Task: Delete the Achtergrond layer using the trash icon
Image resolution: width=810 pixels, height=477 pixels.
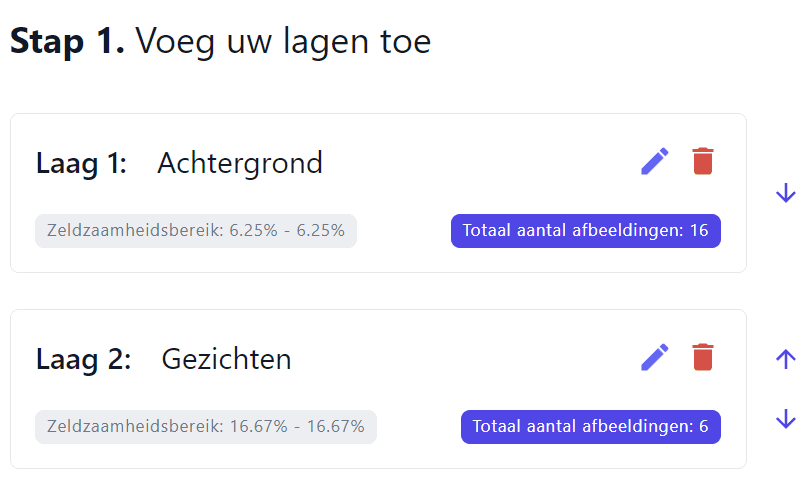Action: point(703,161)
